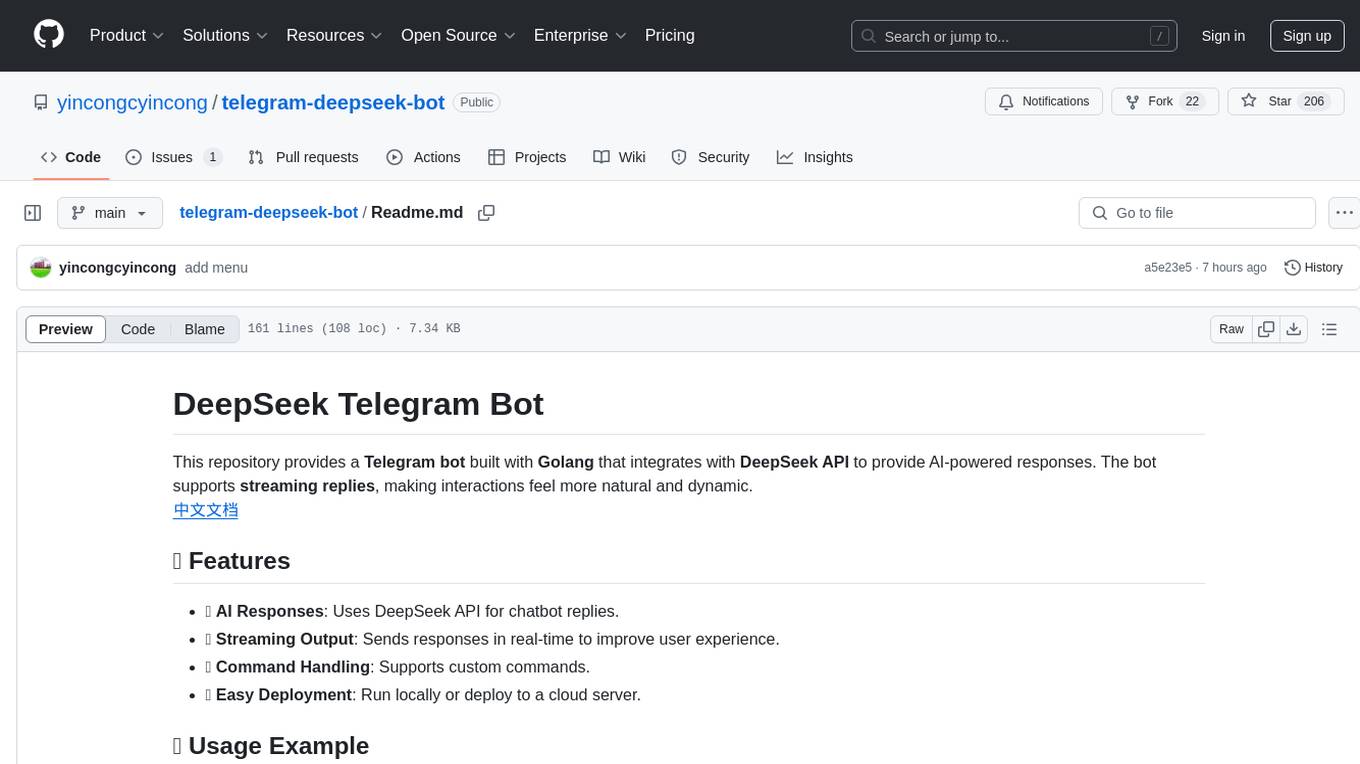The height and width of the screenshot is (764, 1360).
Task: Expand the Product menu
Action: click(127, 35)
